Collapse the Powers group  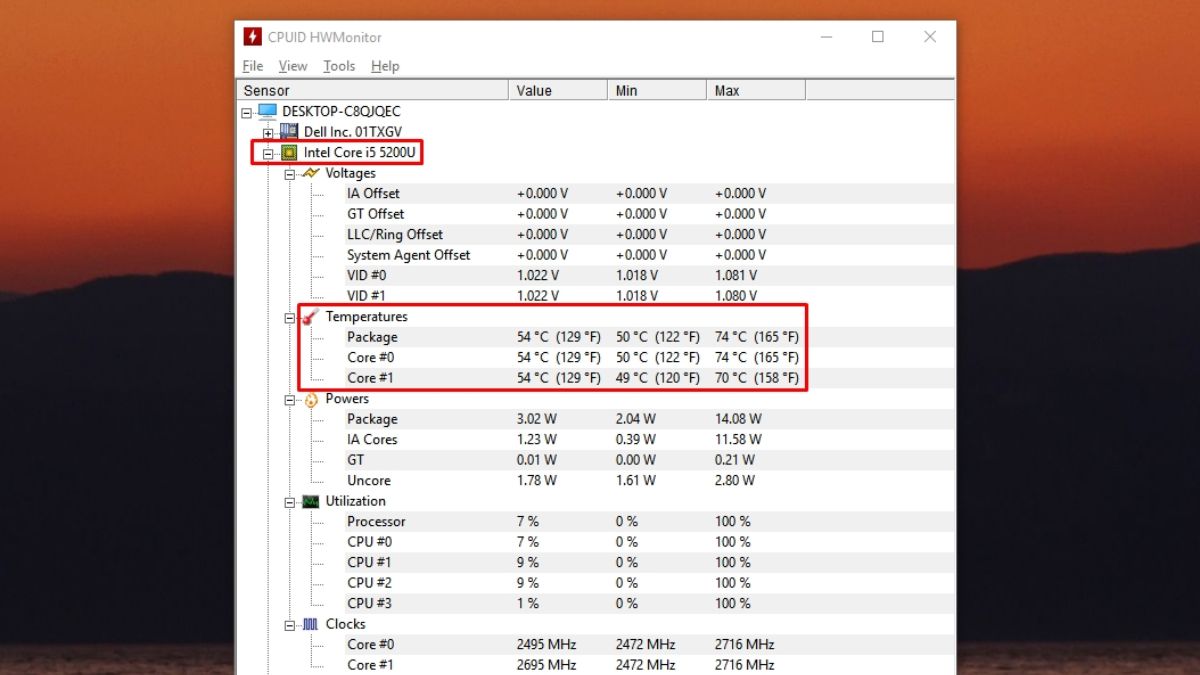coord(290,400)
